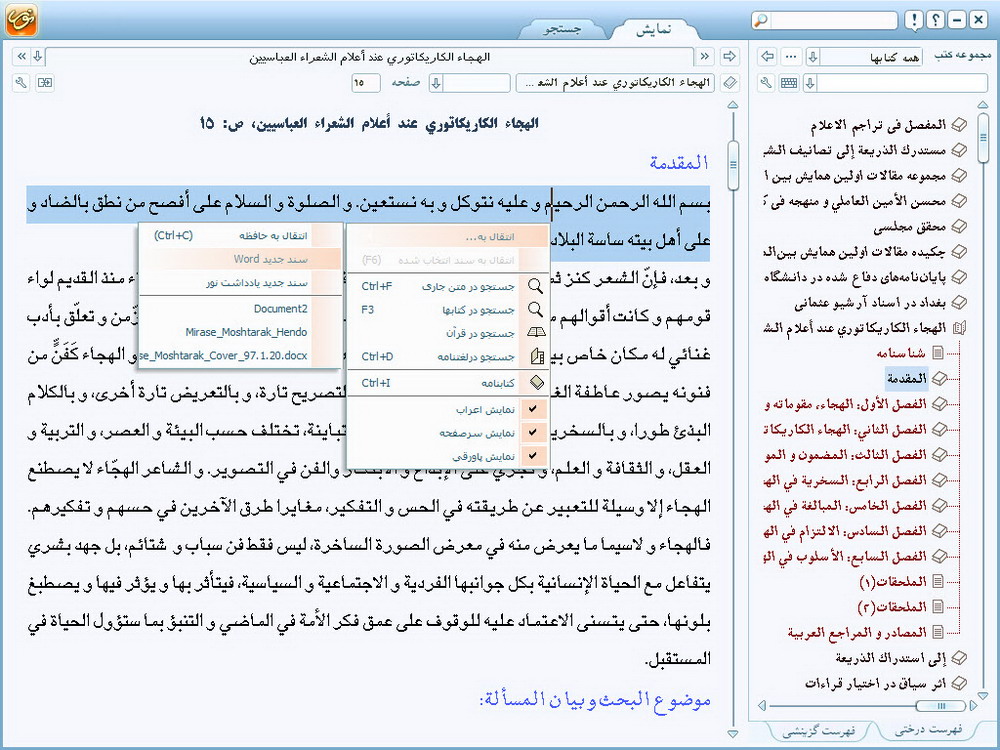
Task: Click the page icon beside الملحقات(١)
Action: tap(938, 582)
